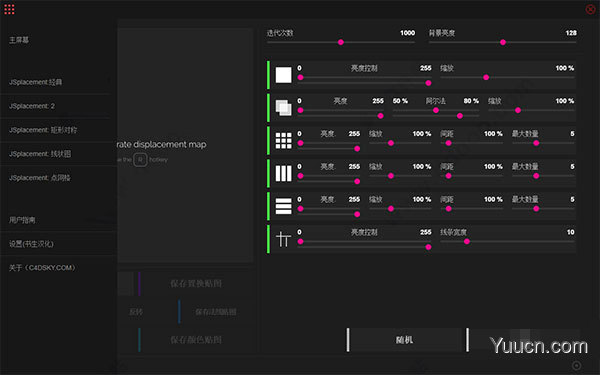Click the red circled X close icon
This screenshot has height=375, width=600.
[590, 9]
